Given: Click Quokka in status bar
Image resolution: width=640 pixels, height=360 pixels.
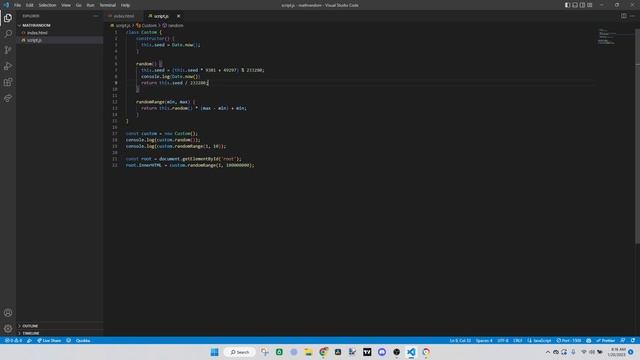Looking at the screenshot, I should click(x=83, y=340).
